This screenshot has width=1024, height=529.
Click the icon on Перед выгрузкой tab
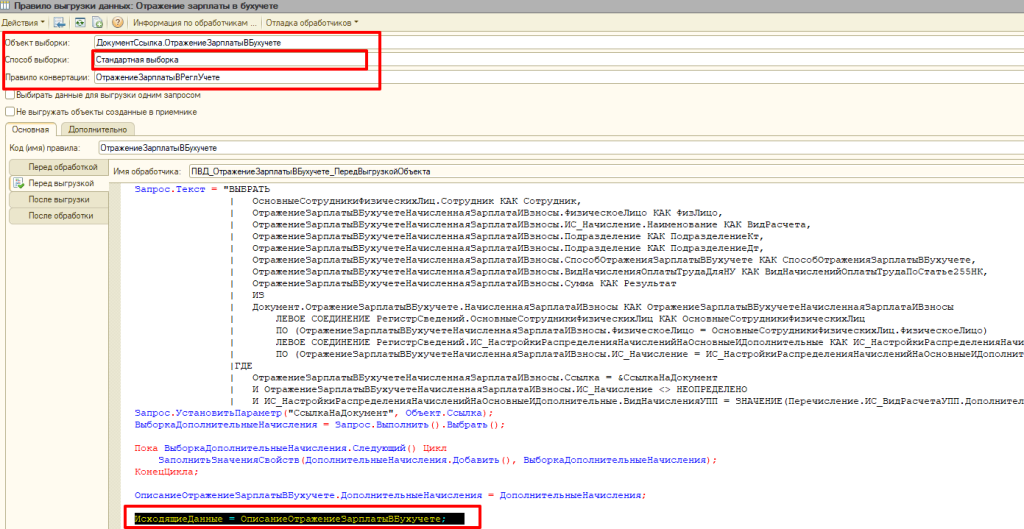click(18, 183)
